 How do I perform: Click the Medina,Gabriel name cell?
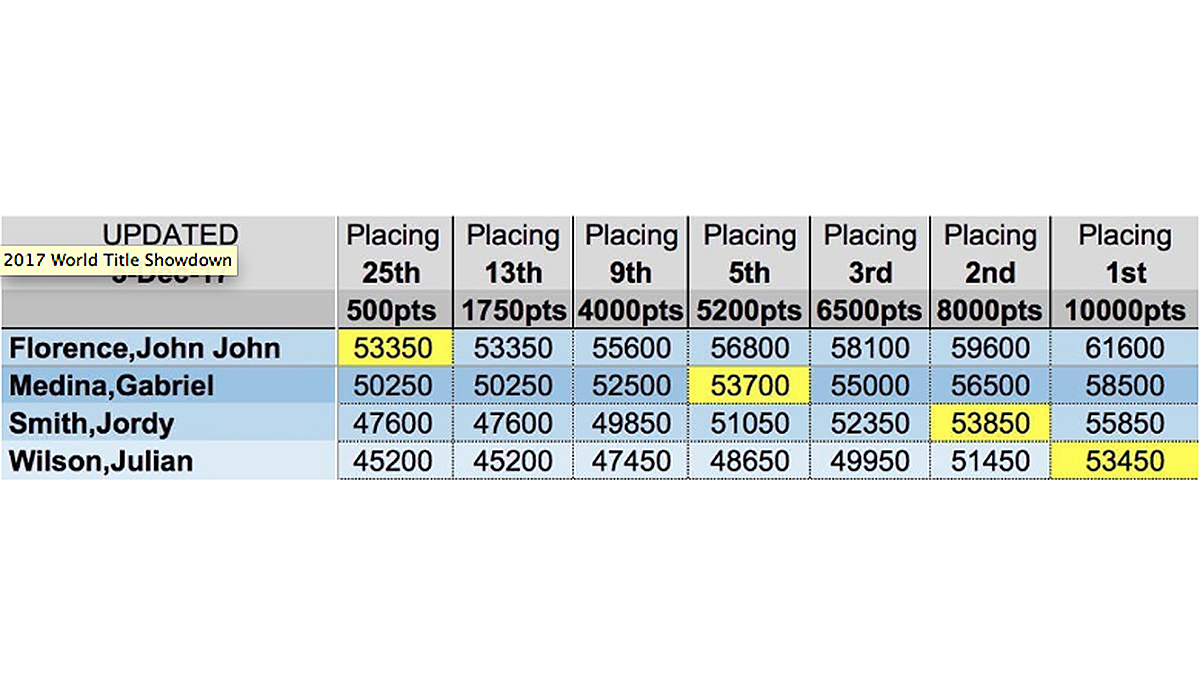[168, 386]
